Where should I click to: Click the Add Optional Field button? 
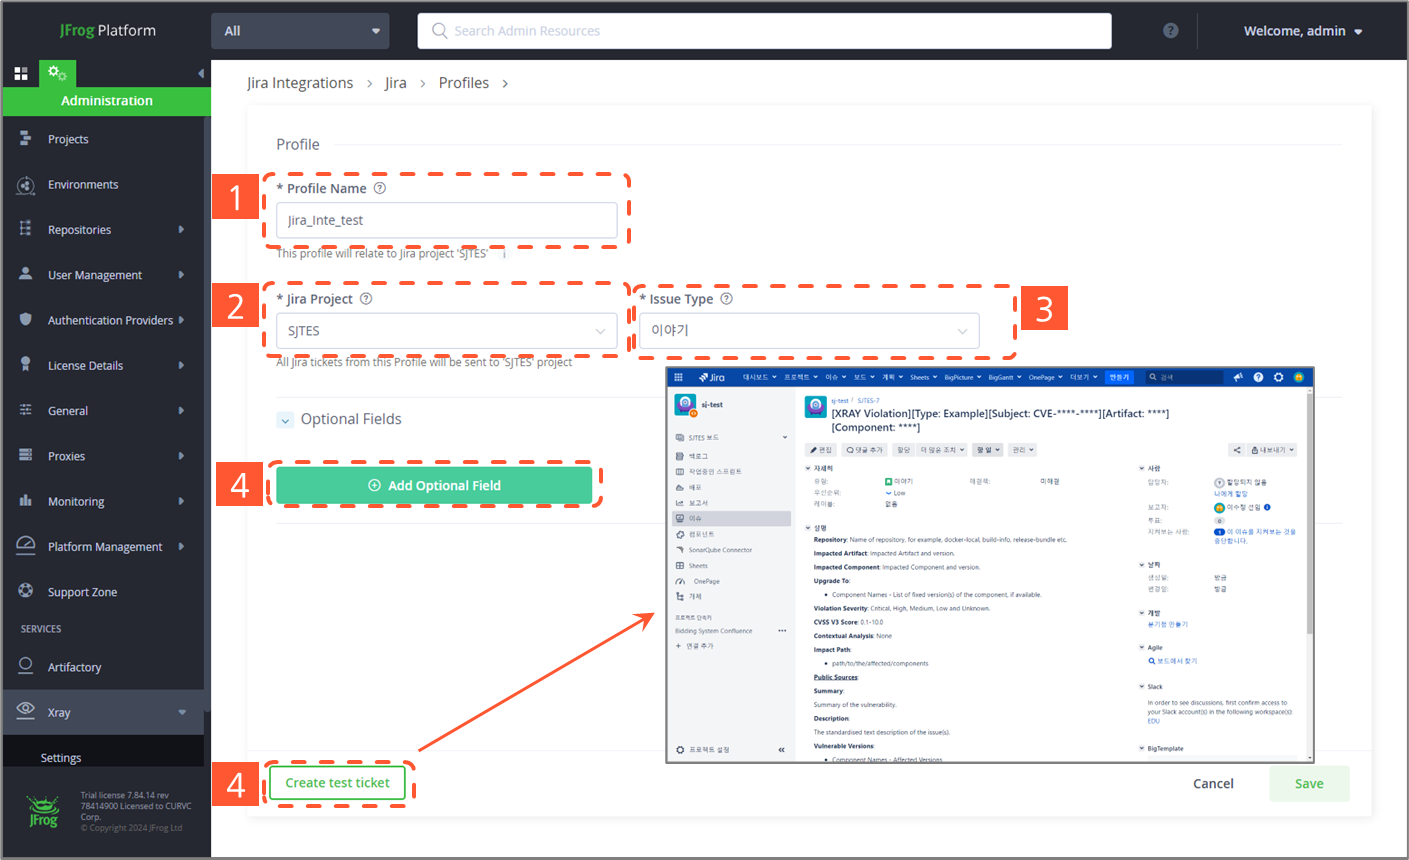click(434, 485)
